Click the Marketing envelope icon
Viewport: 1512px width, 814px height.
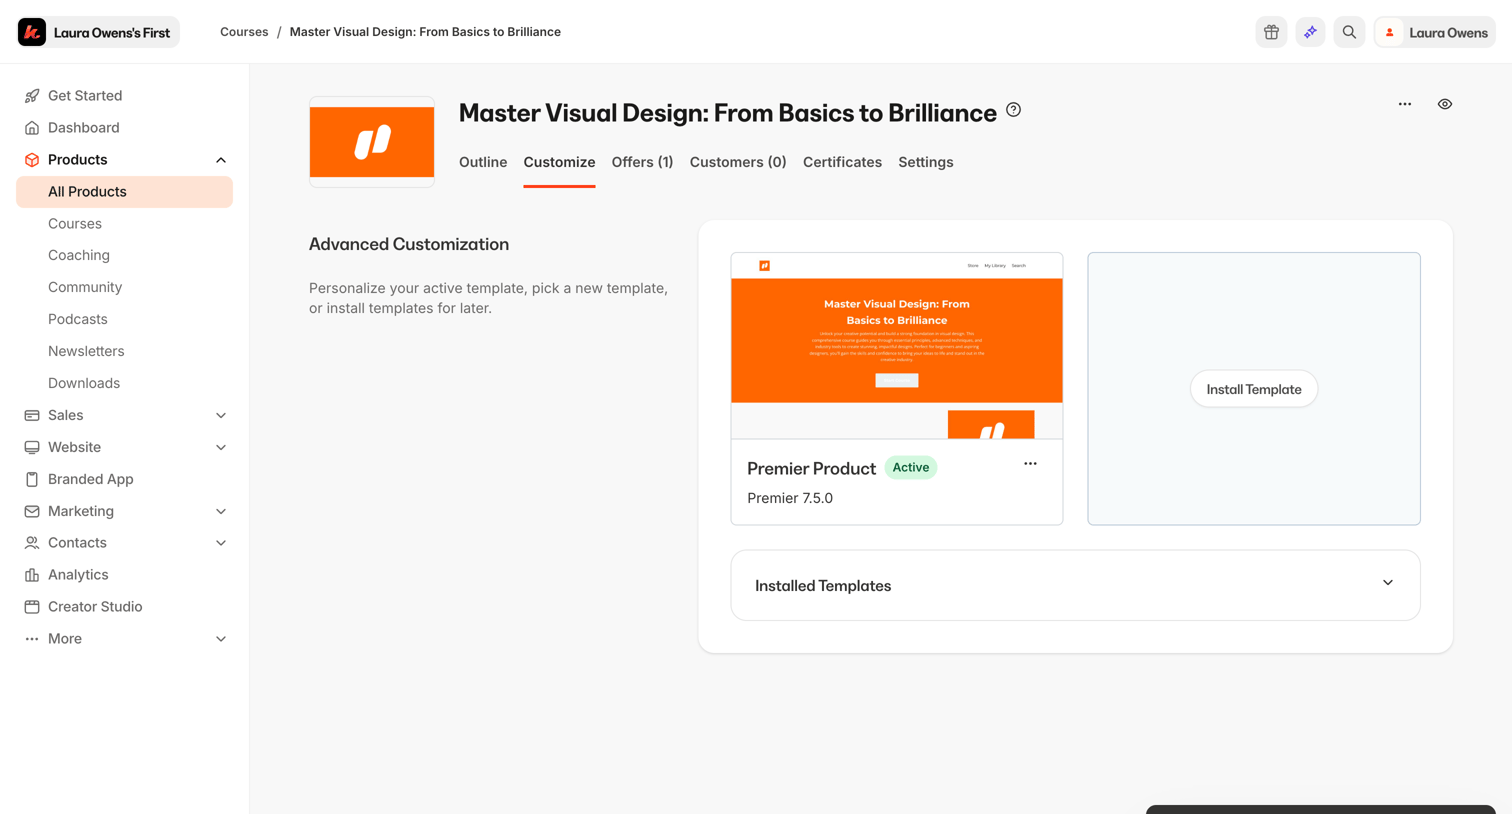pyautogui.click(x=32, y=511)
